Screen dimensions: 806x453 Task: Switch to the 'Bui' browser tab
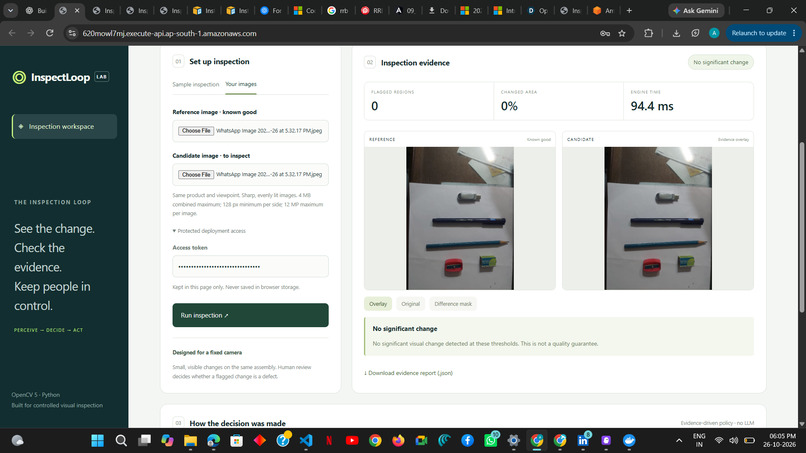[36, 10]
